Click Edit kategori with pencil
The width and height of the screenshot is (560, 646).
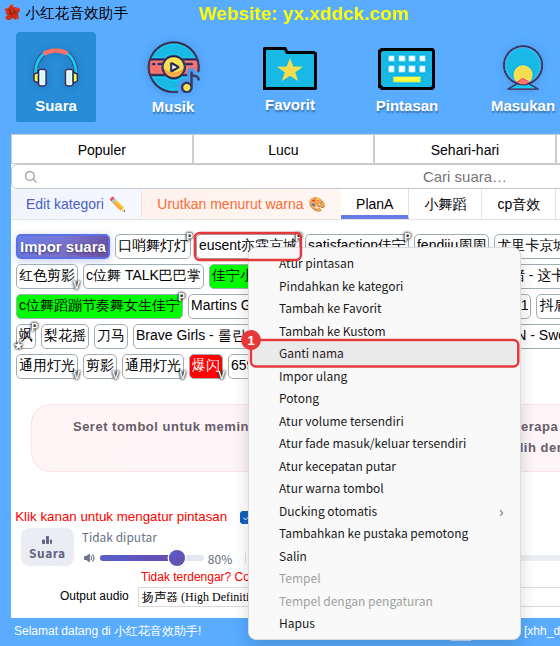click(x=76, y=204)
